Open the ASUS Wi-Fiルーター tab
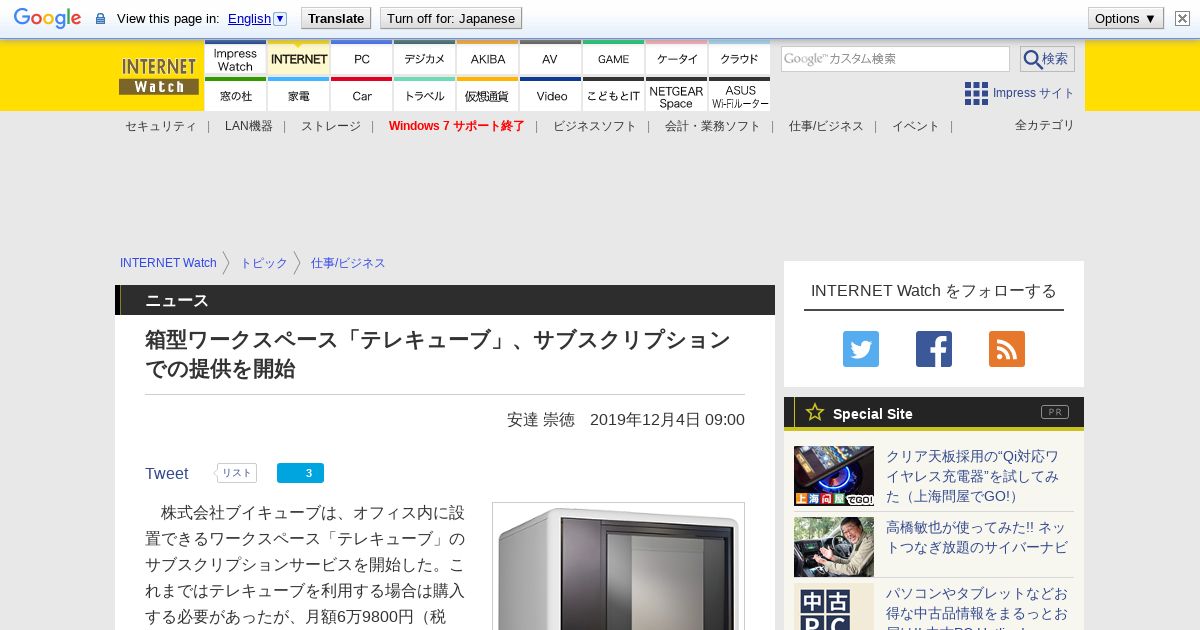This screenshot has width=1200, height=630. click(x=739, y=95)
